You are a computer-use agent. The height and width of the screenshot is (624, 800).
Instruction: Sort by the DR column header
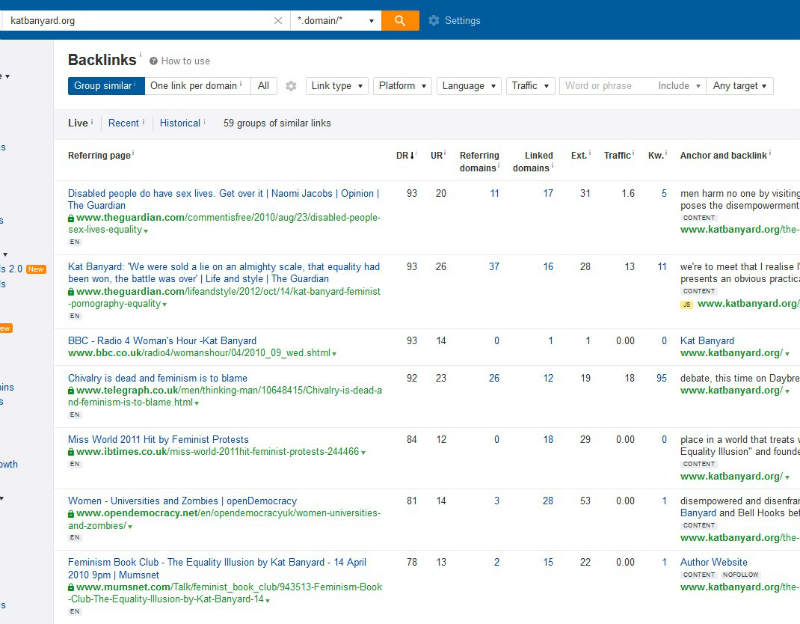(405, 155)
